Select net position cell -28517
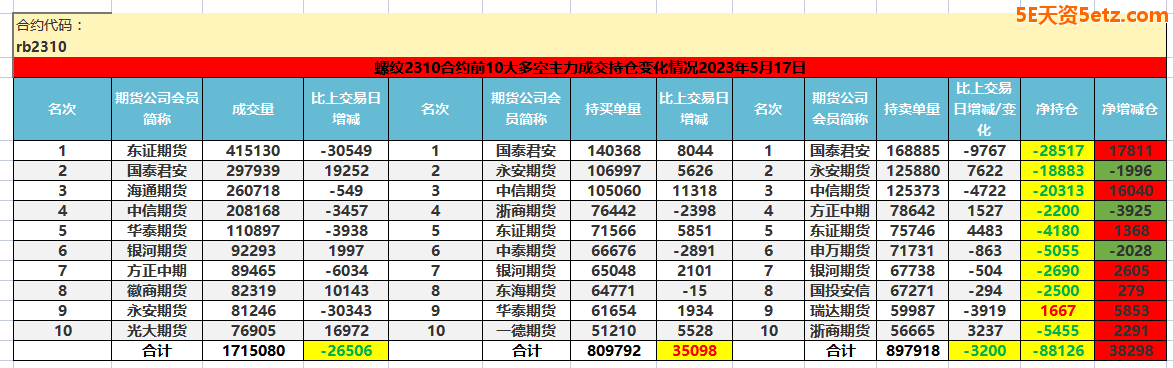 [x=1056, y=150]
